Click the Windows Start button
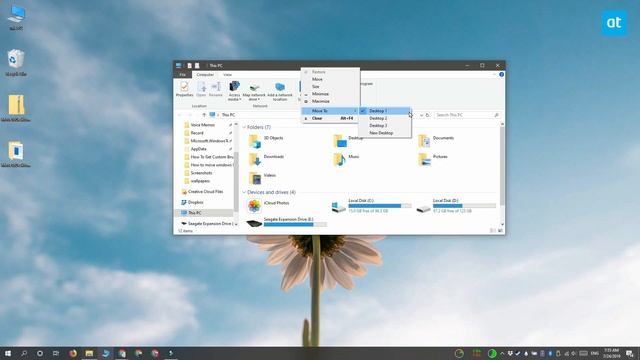Image resolution: width=640 pixels, height=360 pixels. [7, 353]
